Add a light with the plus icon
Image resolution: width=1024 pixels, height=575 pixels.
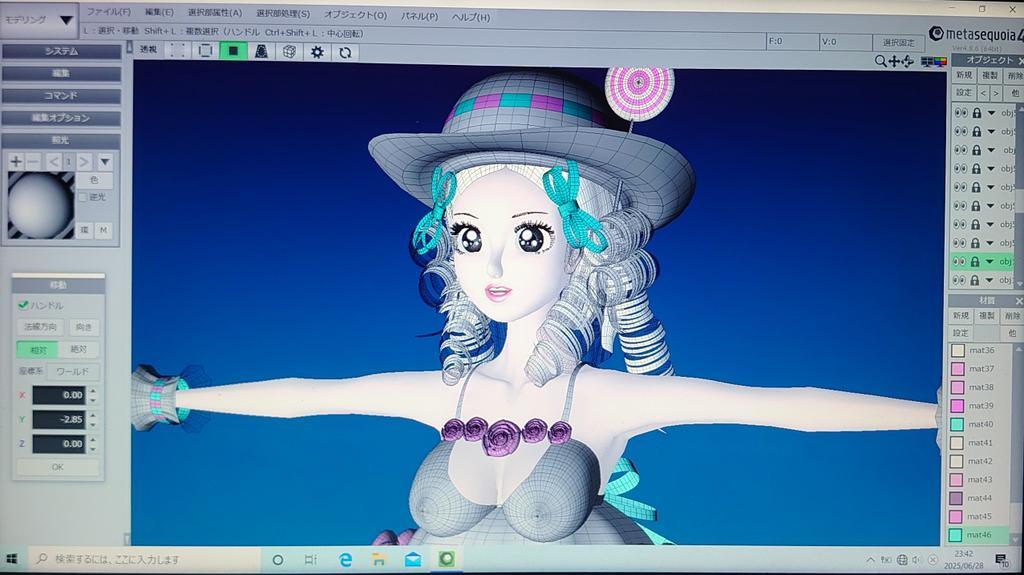16,161
